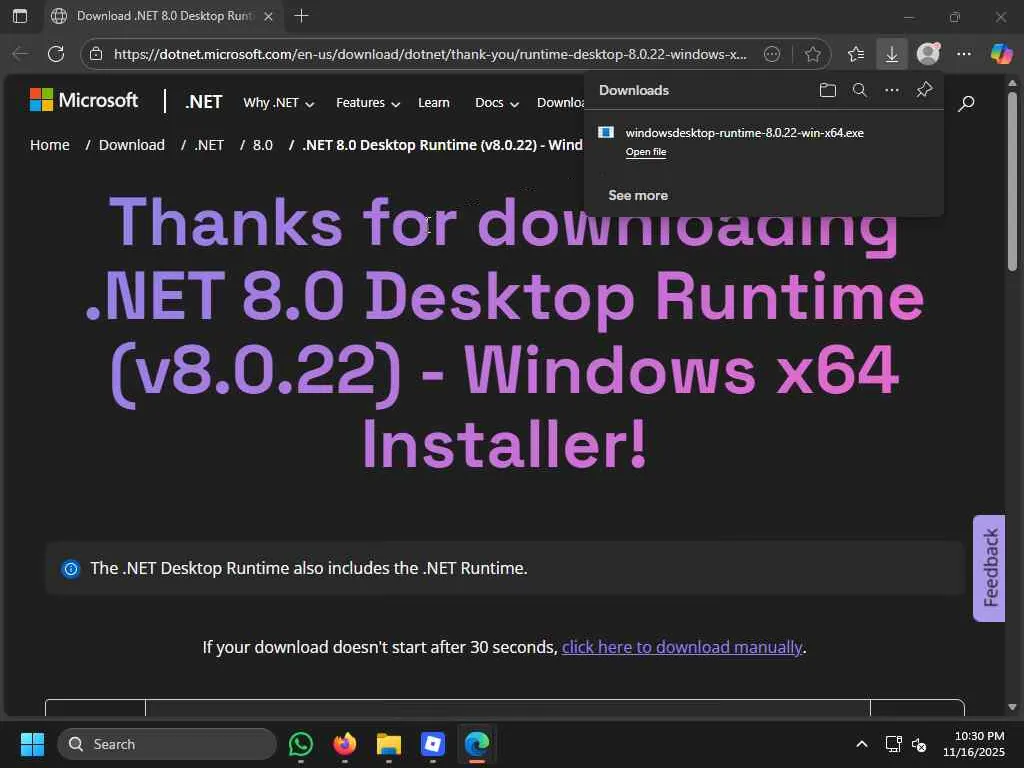Open the Learn navigation item

[x=434, y=103]
